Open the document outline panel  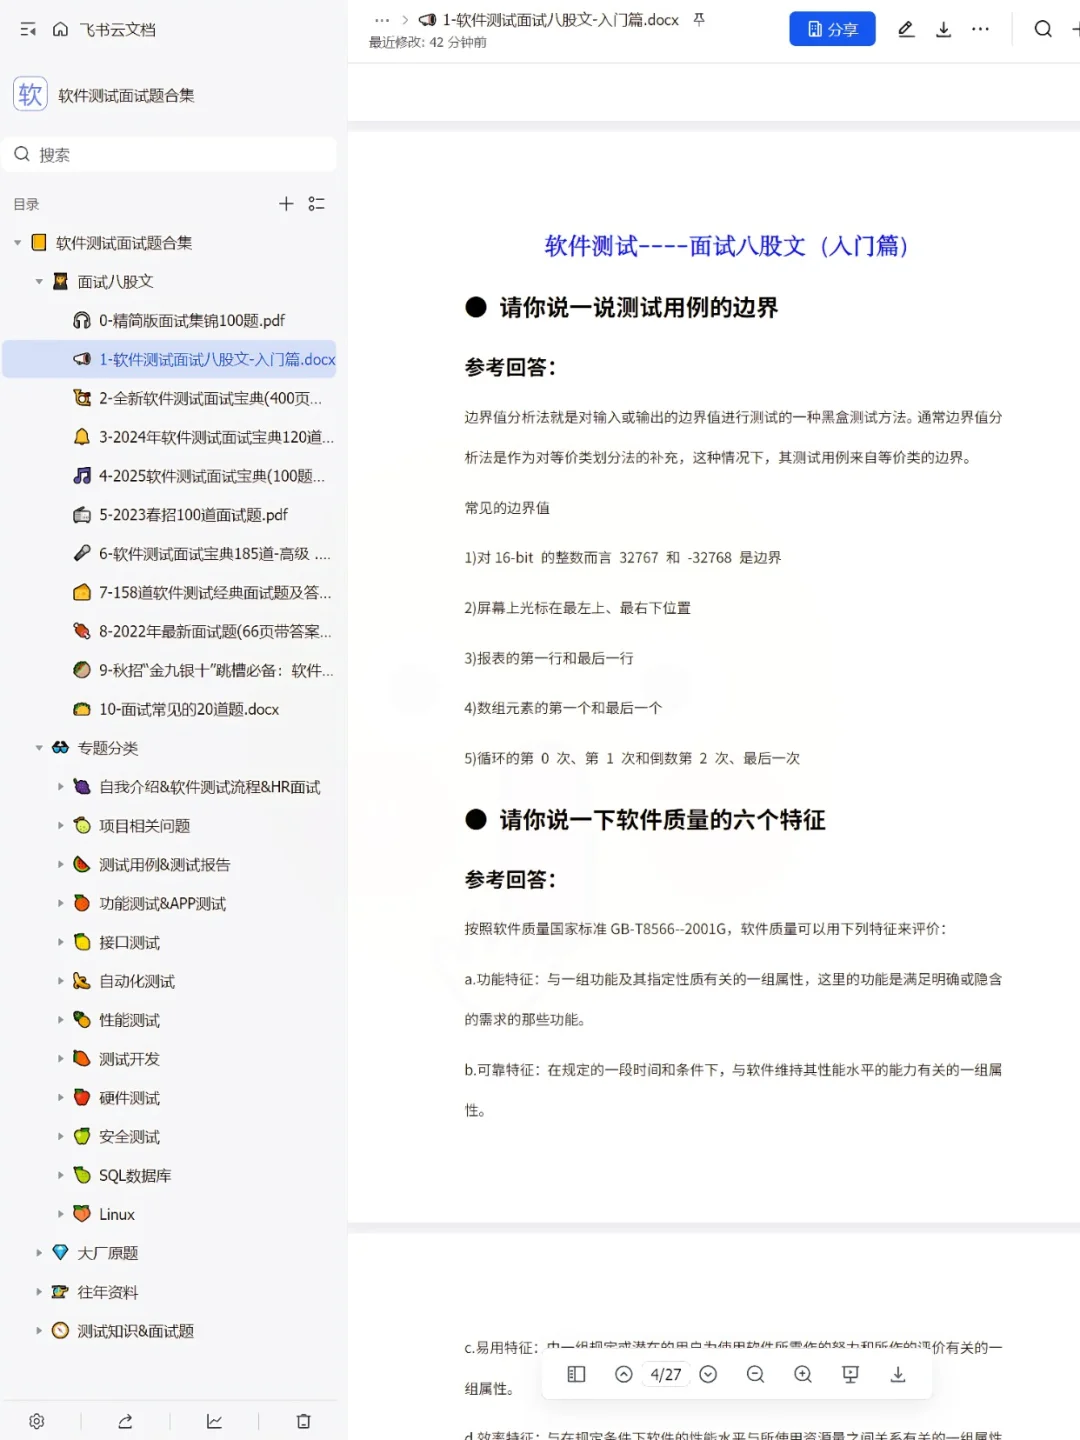[x=576, y=1374]
